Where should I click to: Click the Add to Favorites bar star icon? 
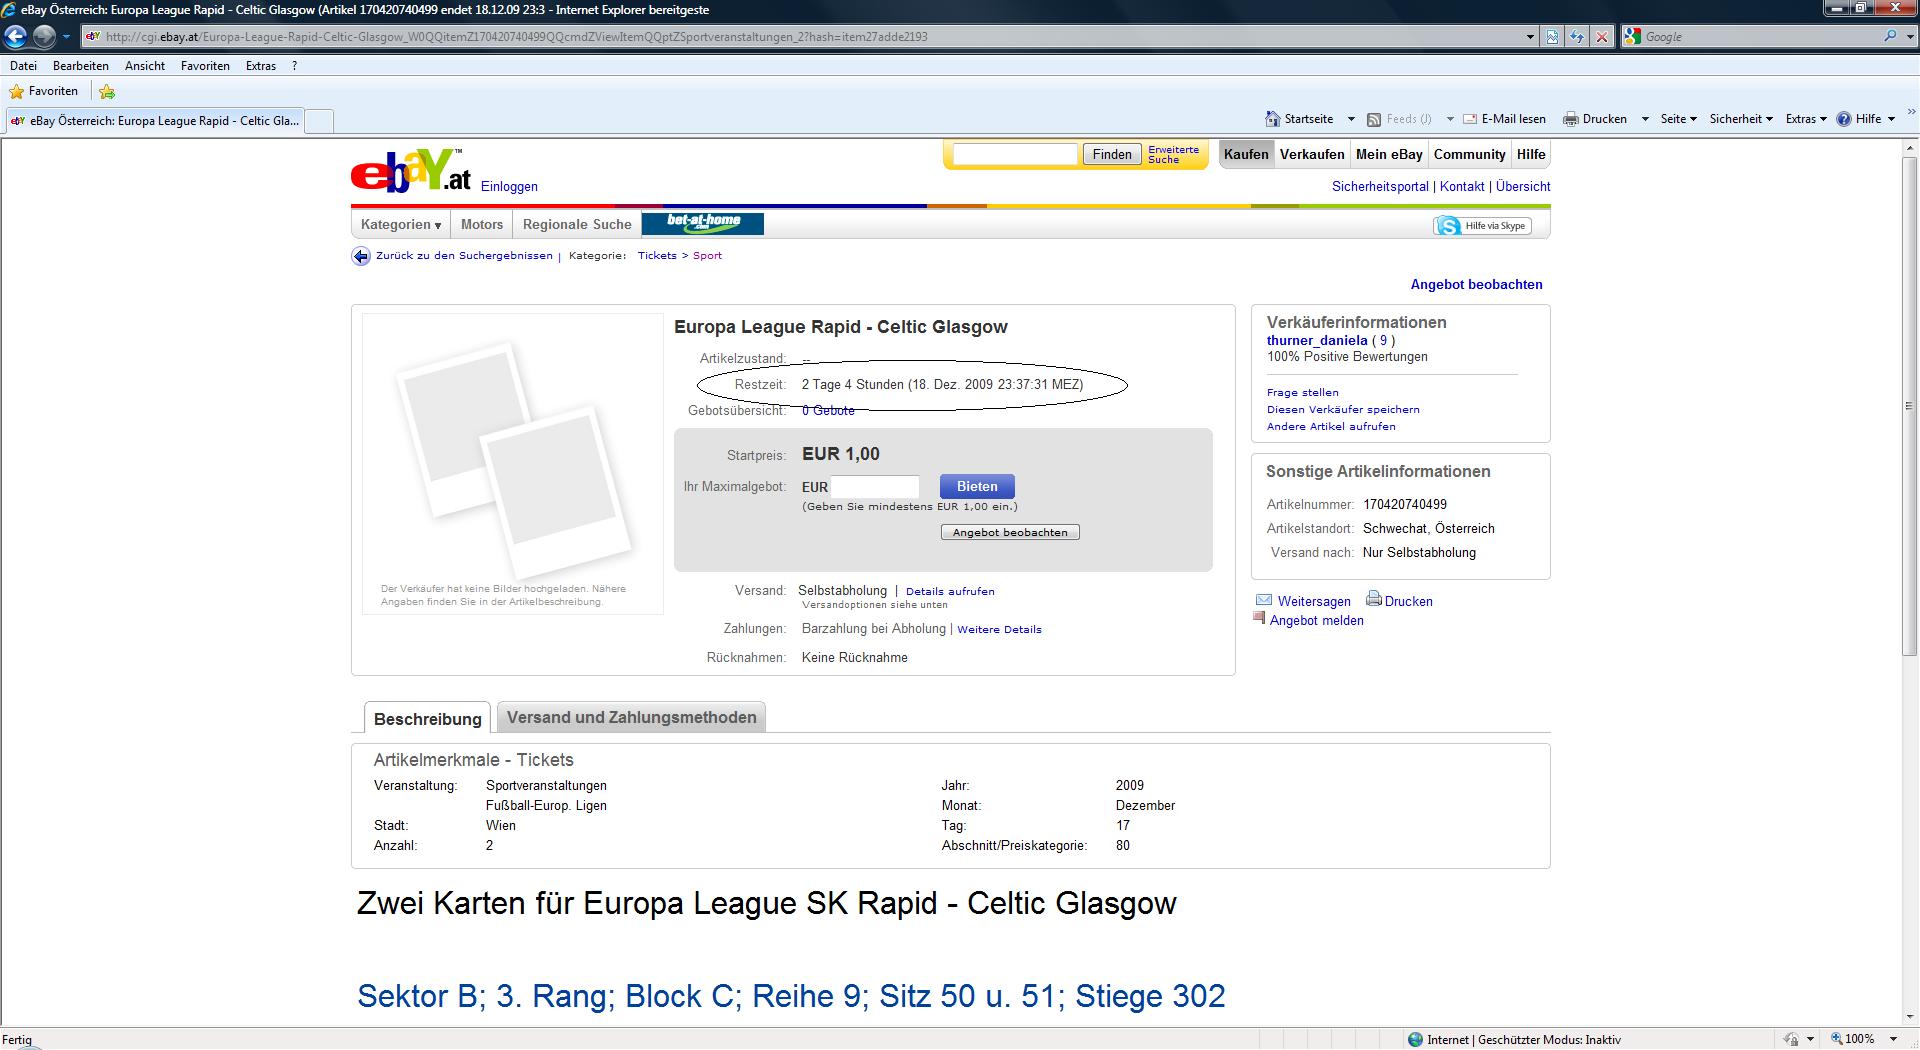pos(107,92)
